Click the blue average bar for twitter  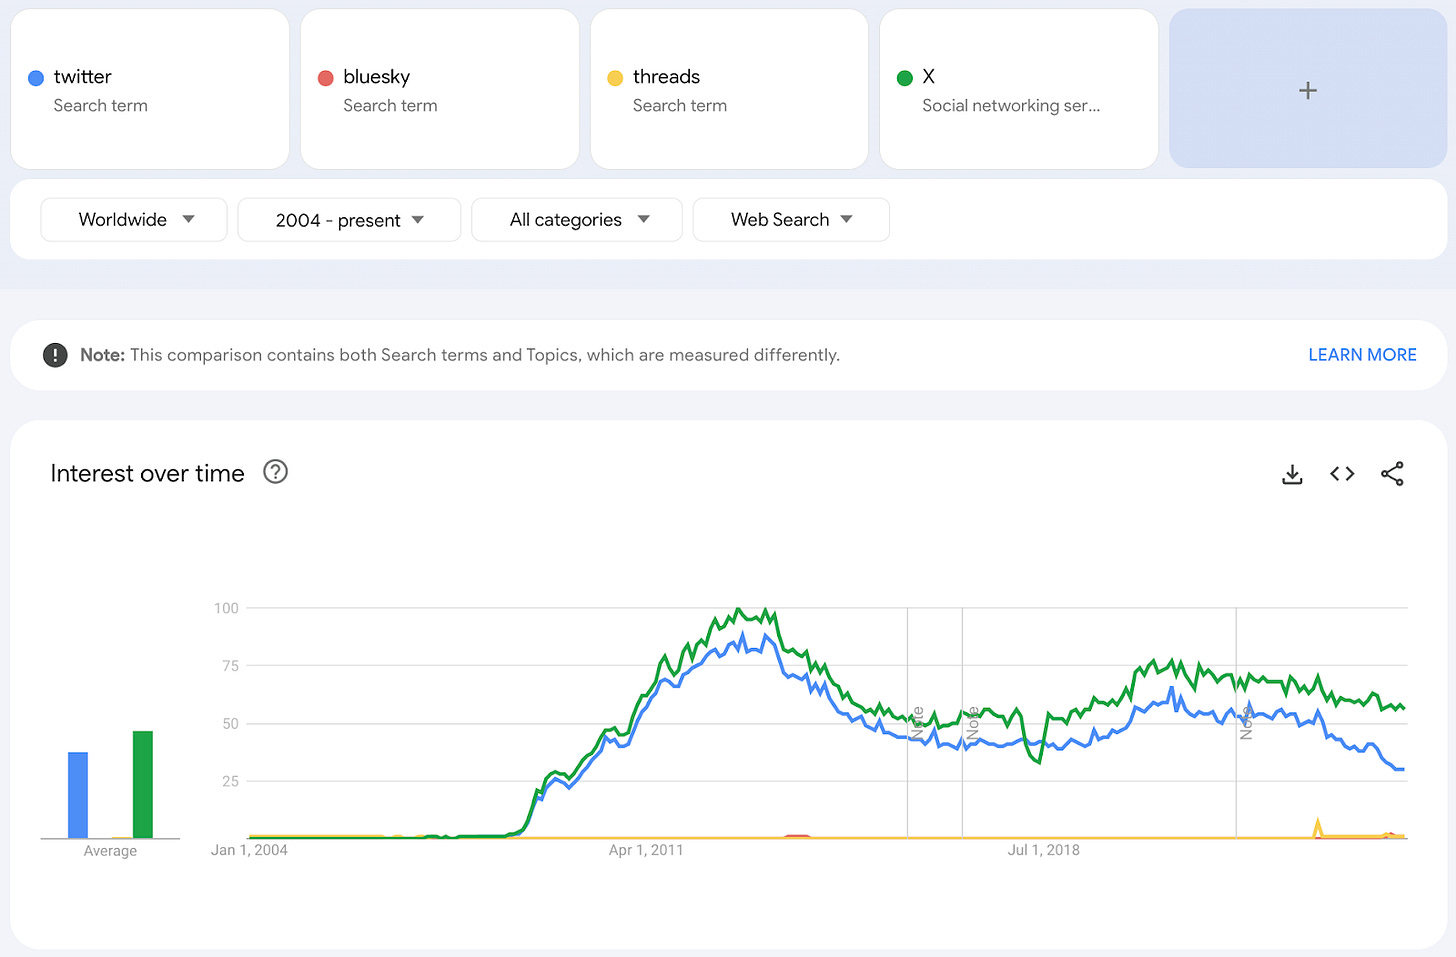click(x=78, y=795)
